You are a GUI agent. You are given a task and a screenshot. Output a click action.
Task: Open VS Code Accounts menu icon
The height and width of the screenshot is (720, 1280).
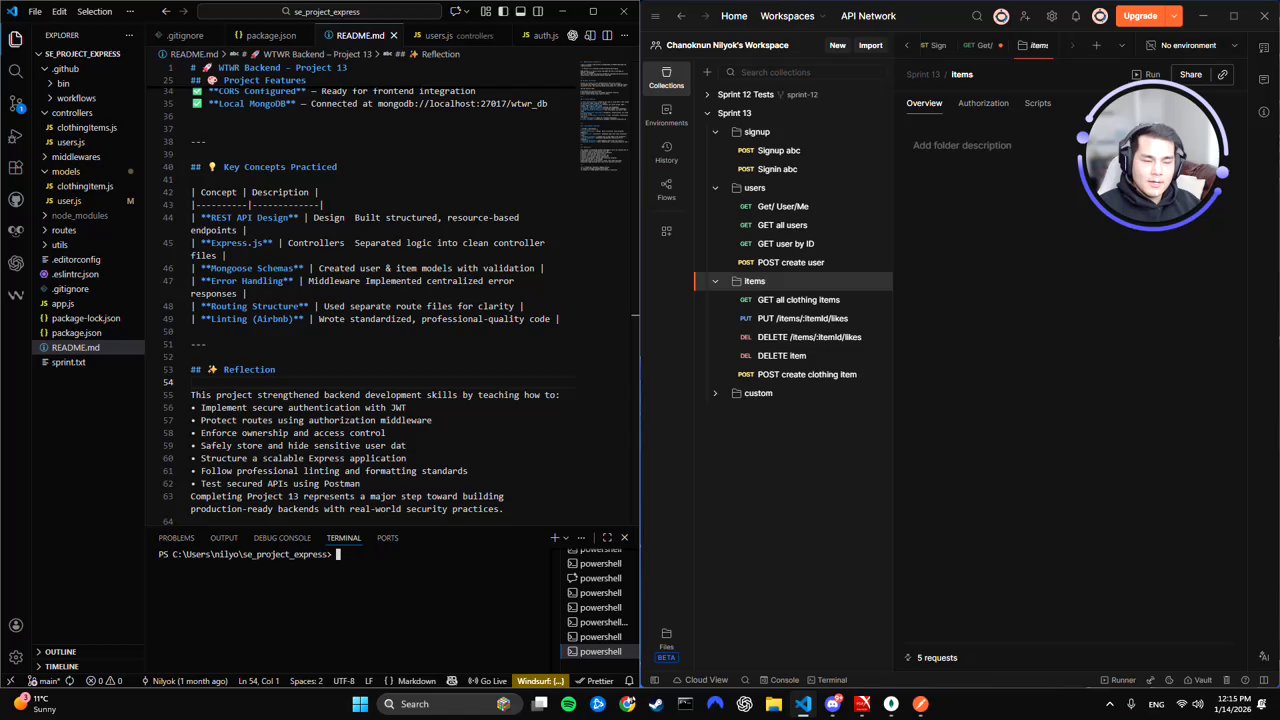15,626
